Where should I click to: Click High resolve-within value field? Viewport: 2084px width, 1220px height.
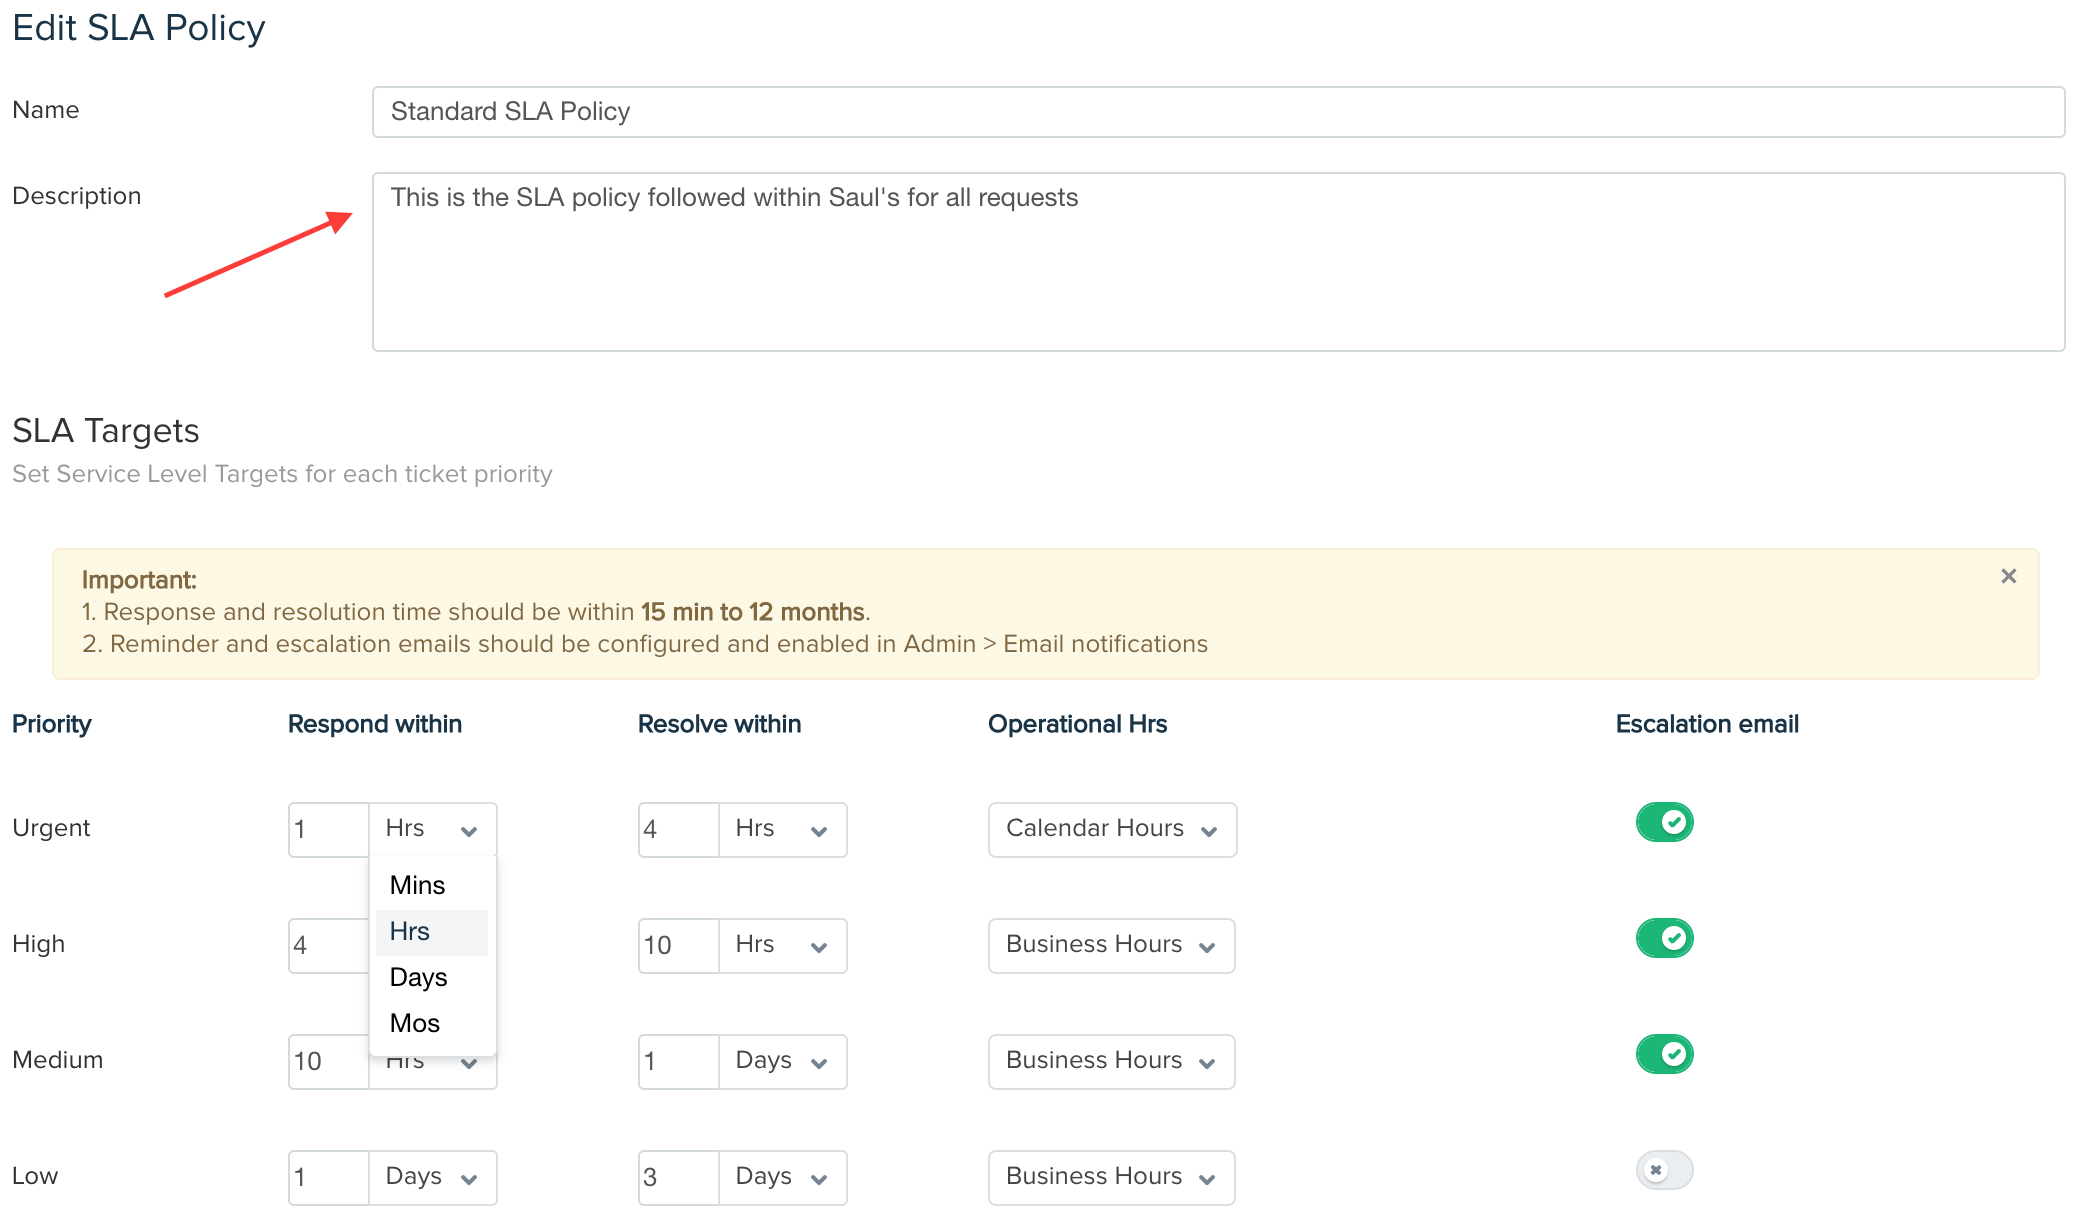click(x=678, y=945)
